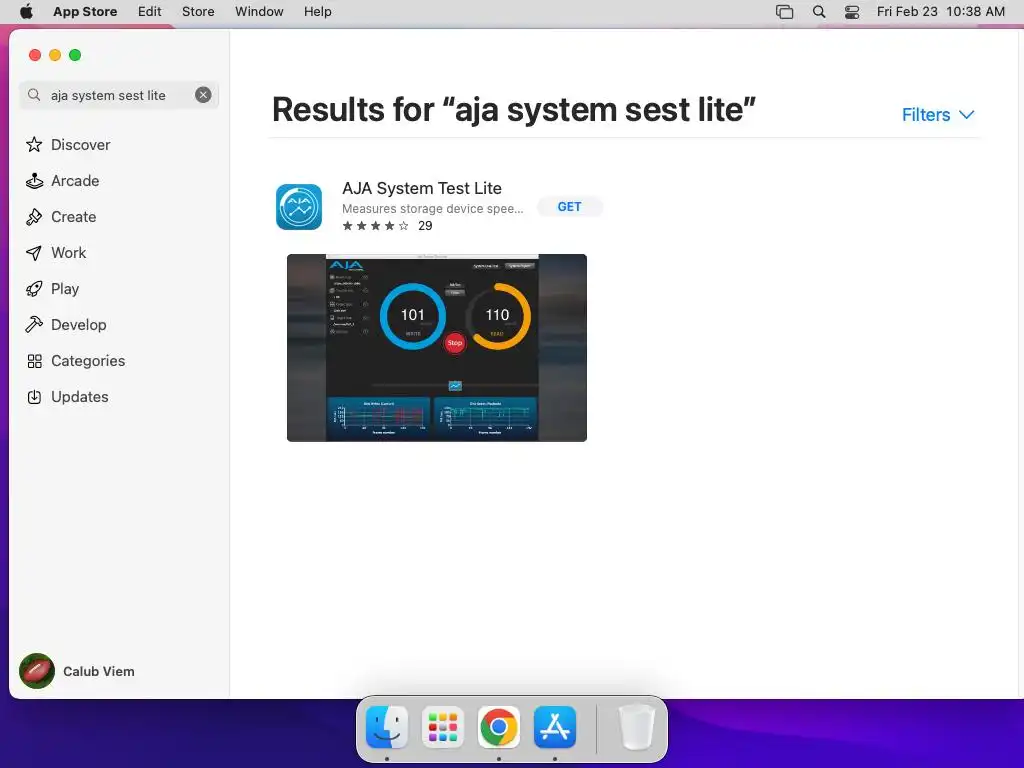Screen dimensions: 1024x768
Task: Click the account avatar picture
Action: [37, 671]
